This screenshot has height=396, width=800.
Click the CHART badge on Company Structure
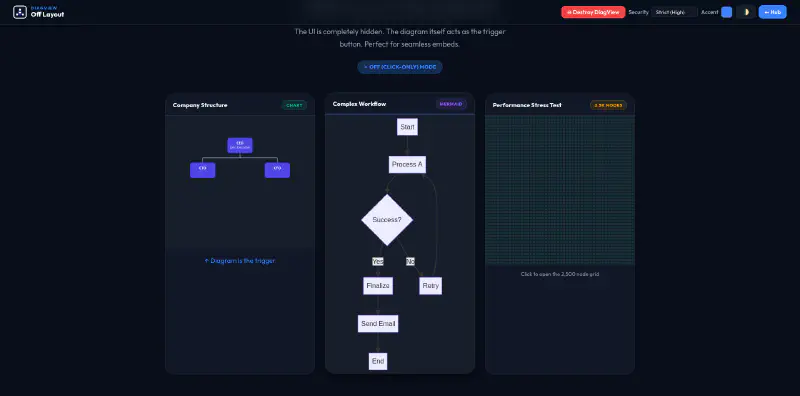pos(294,105)
